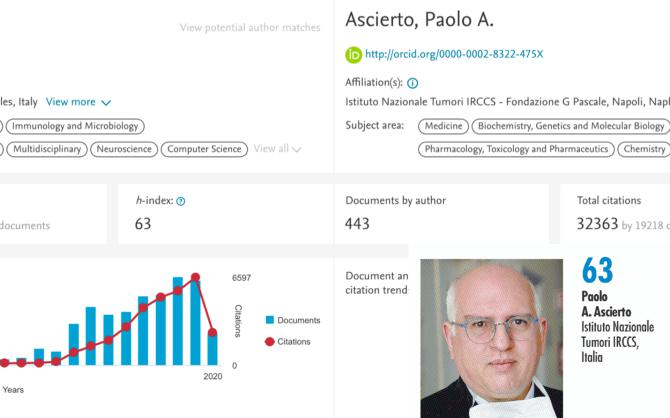
Task: Select the Computer Science subject tag
Action: point(204,149)
